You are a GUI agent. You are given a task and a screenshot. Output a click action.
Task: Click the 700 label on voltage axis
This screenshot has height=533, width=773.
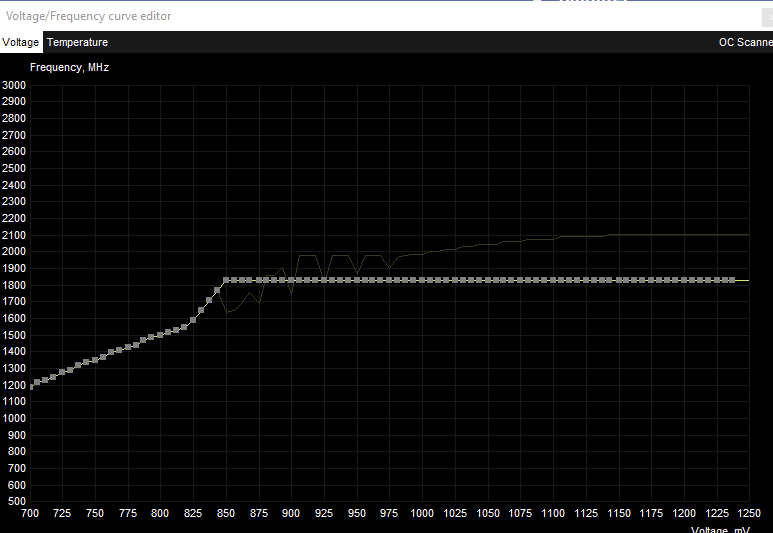pos(30,513)
